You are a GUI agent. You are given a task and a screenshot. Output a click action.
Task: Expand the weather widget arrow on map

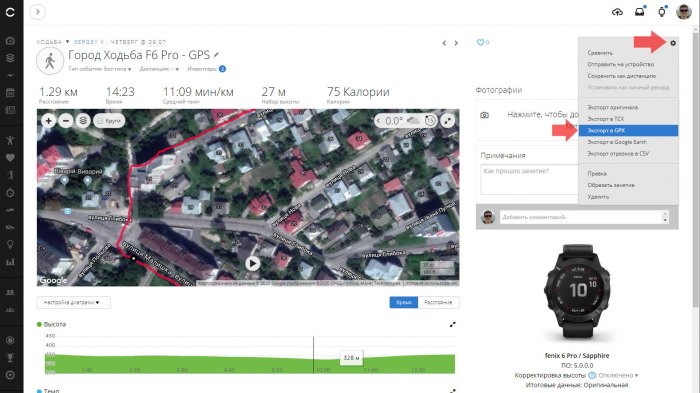pos(379,121)
